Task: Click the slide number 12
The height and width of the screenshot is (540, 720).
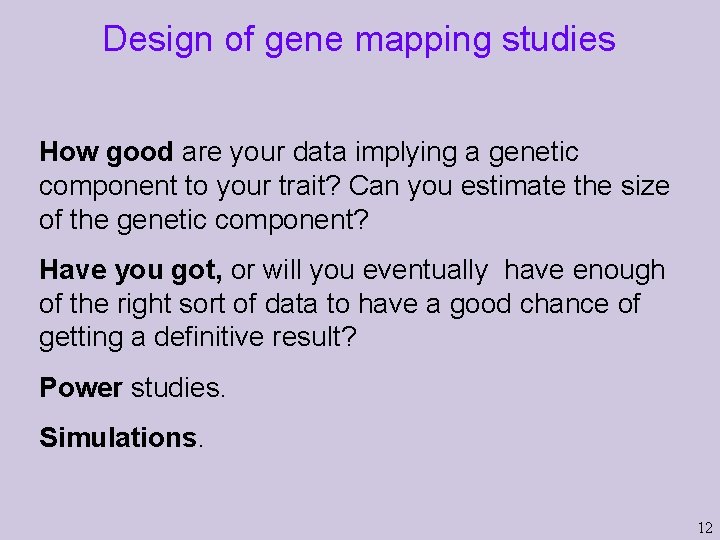Action: [704, 527]
